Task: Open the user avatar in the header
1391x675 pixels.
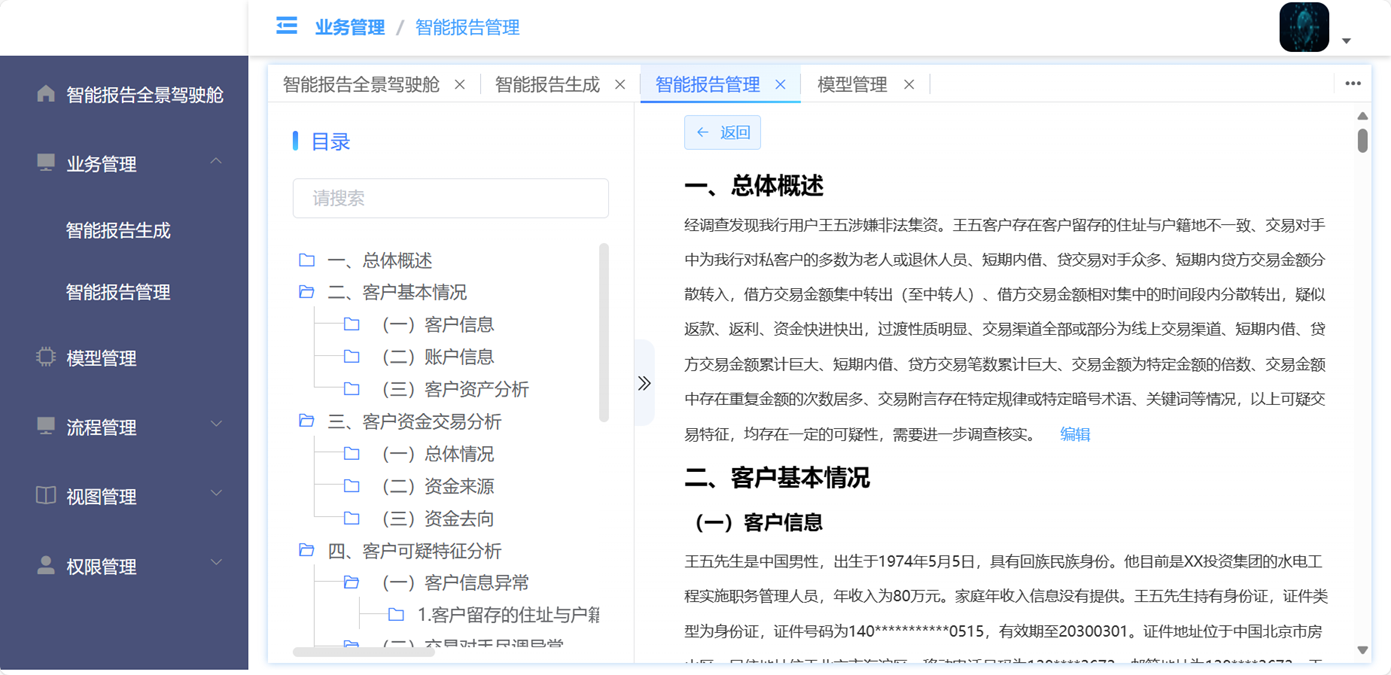Action: tap(1304, 27)
